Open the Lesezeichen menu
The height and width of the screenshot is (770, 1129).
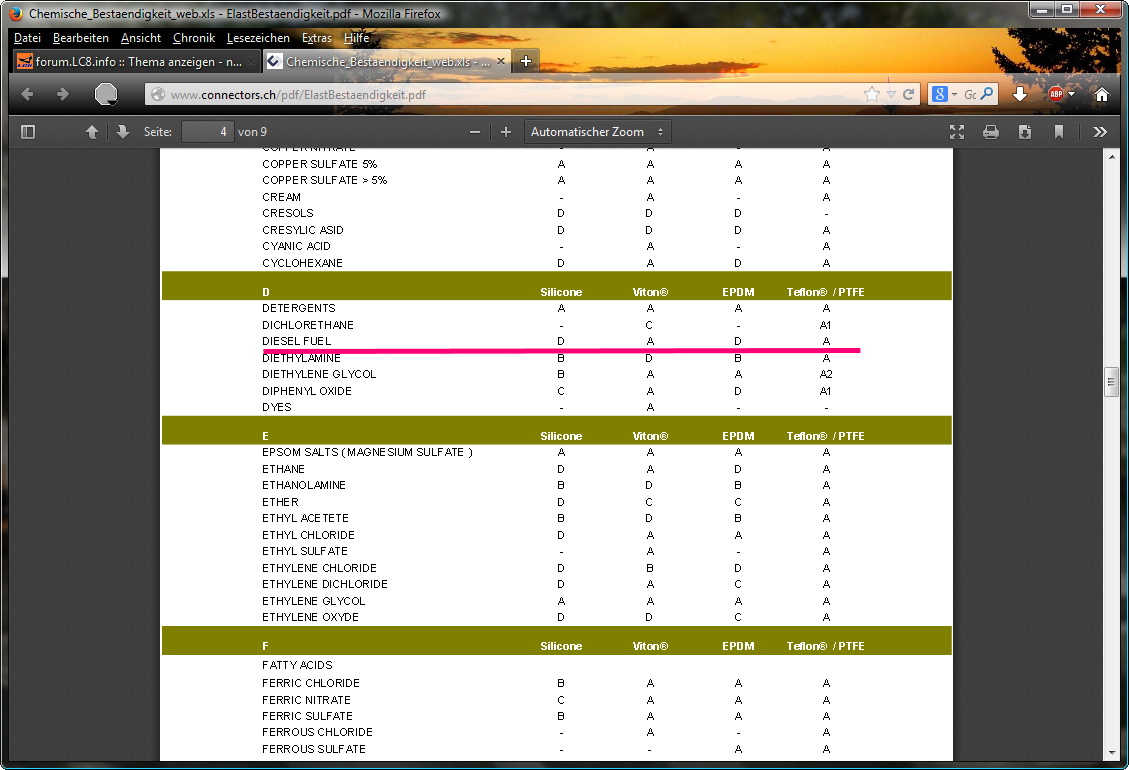point(258,38)
